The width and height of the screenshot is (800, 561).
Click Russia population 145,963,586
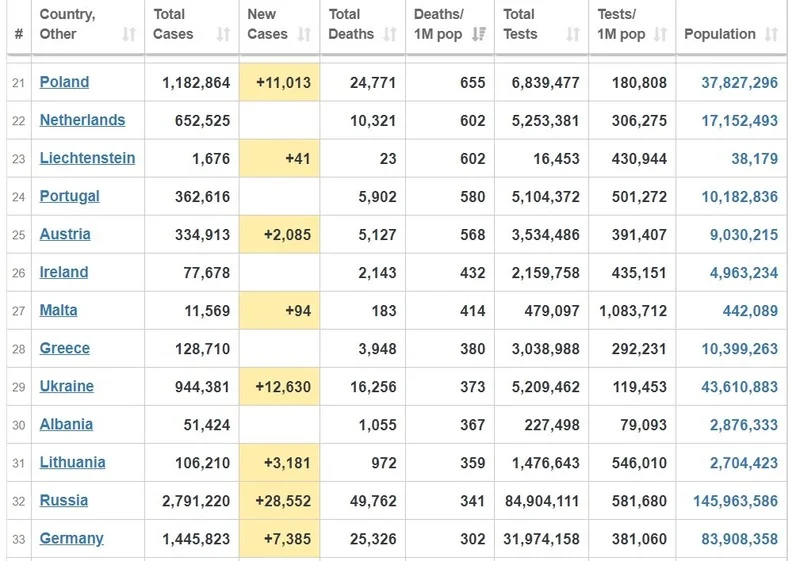(735, 501)
